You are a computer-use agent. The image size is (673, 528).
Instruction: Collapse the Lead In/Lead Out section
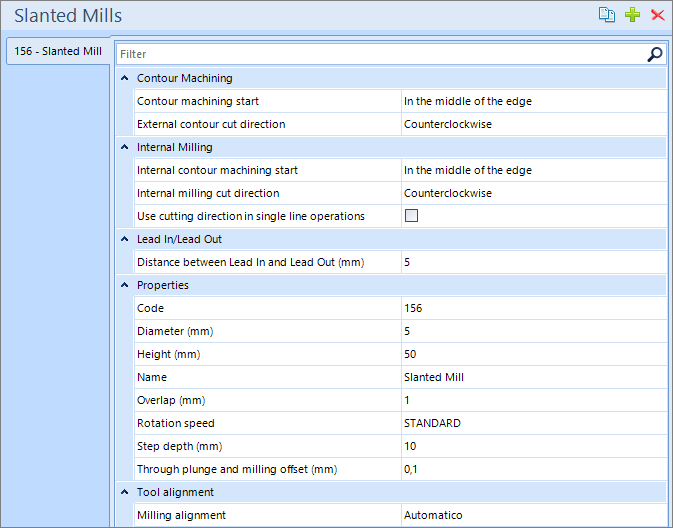[x=124, y=239]
